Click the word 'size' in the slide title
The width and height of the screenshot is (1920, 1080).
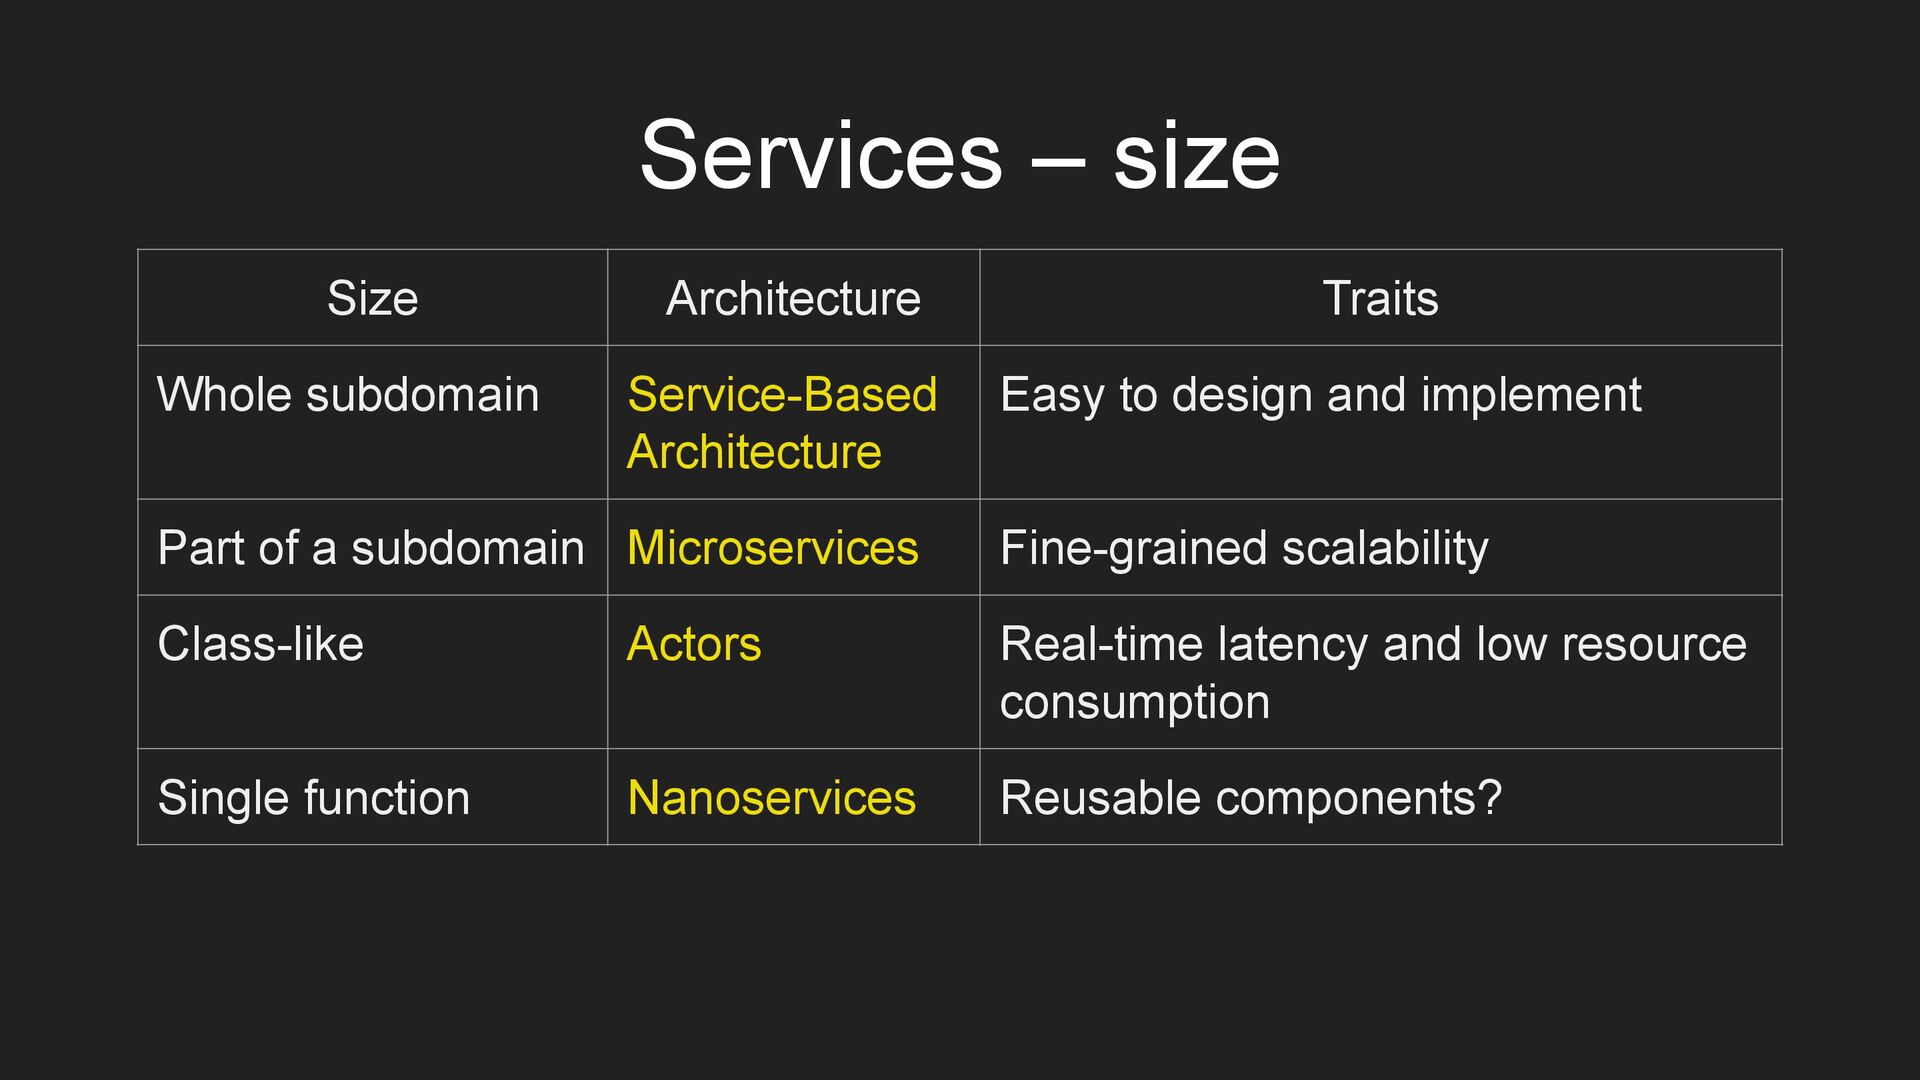point(1196,157)
